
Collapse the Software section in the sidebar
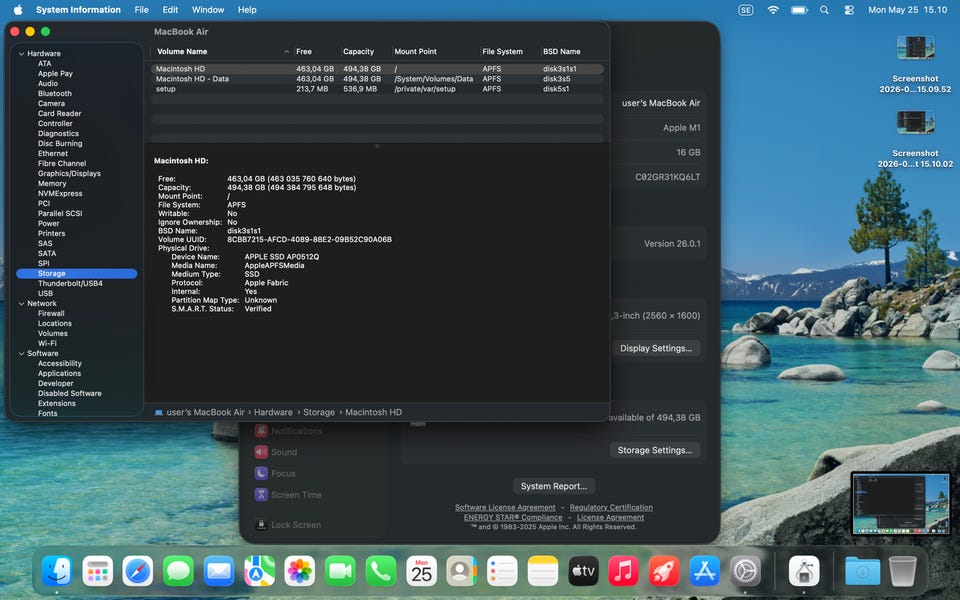tap(21, 354)
